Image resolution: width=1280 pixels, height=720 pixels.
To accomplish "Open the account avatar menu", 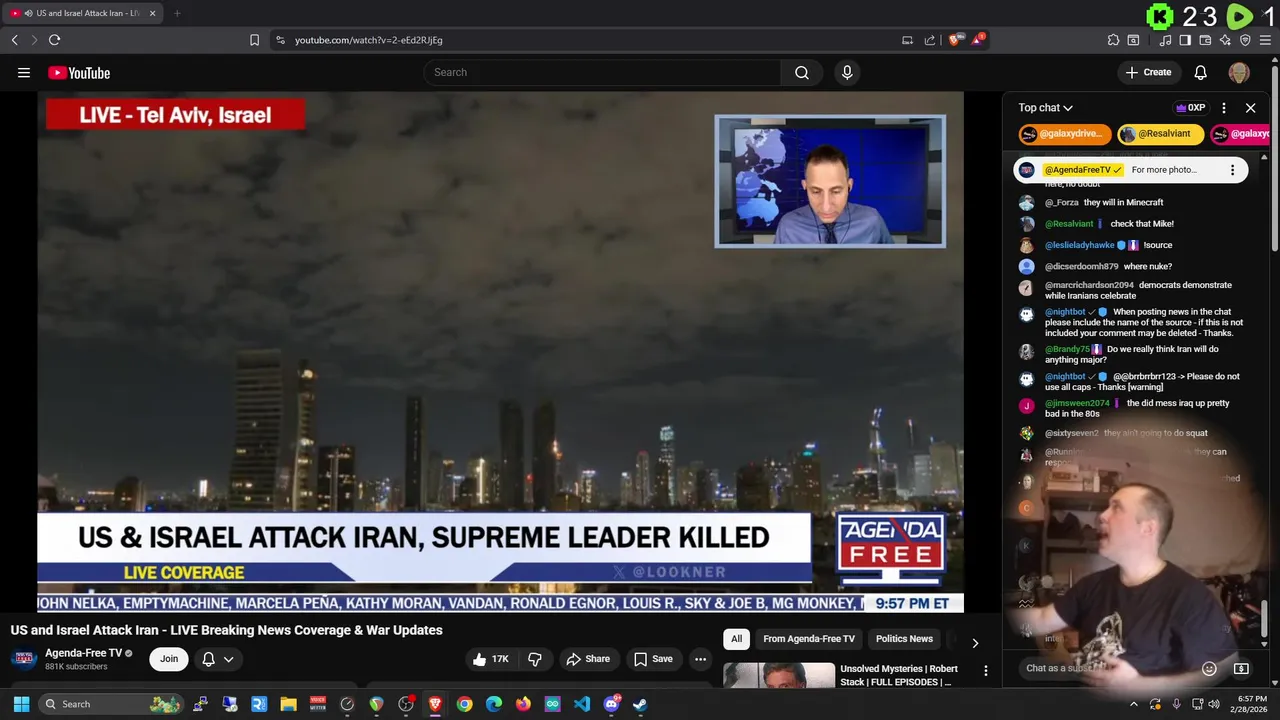I will pyautogui.click(x=1239, y=72).
